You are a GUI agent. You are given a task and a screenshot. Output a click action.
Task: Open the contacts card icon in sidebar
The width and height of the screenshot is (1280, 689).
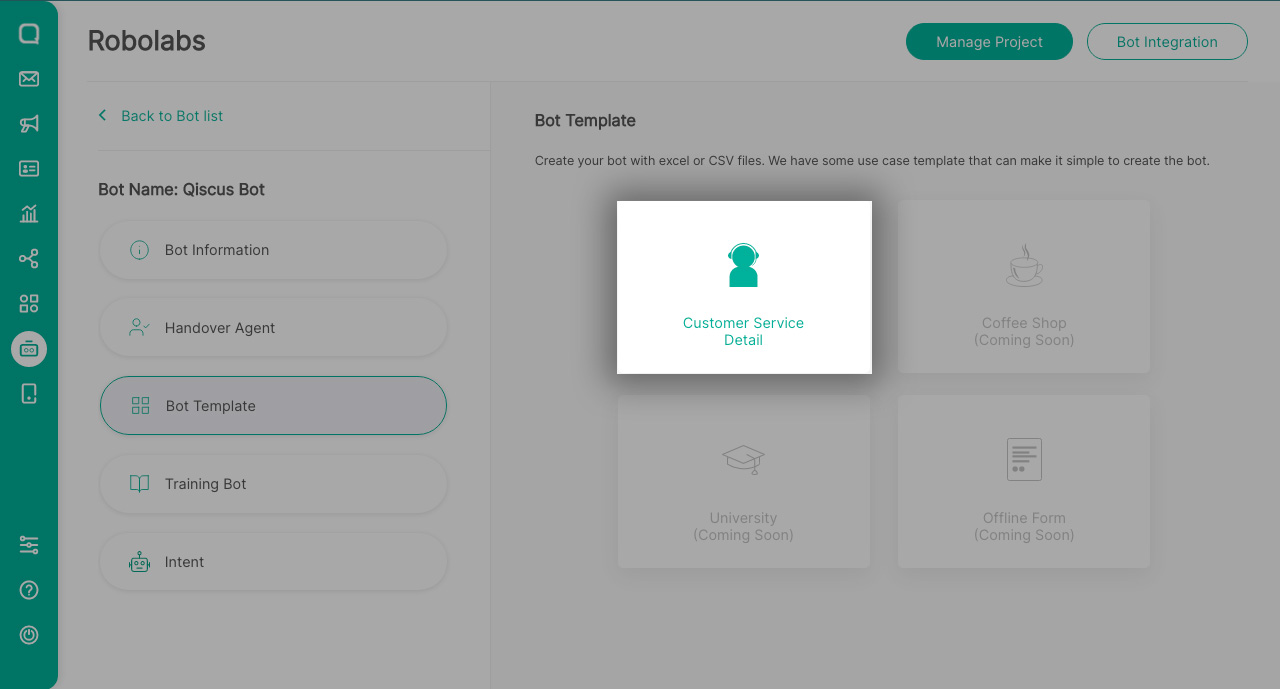click(x=28, y=168)
